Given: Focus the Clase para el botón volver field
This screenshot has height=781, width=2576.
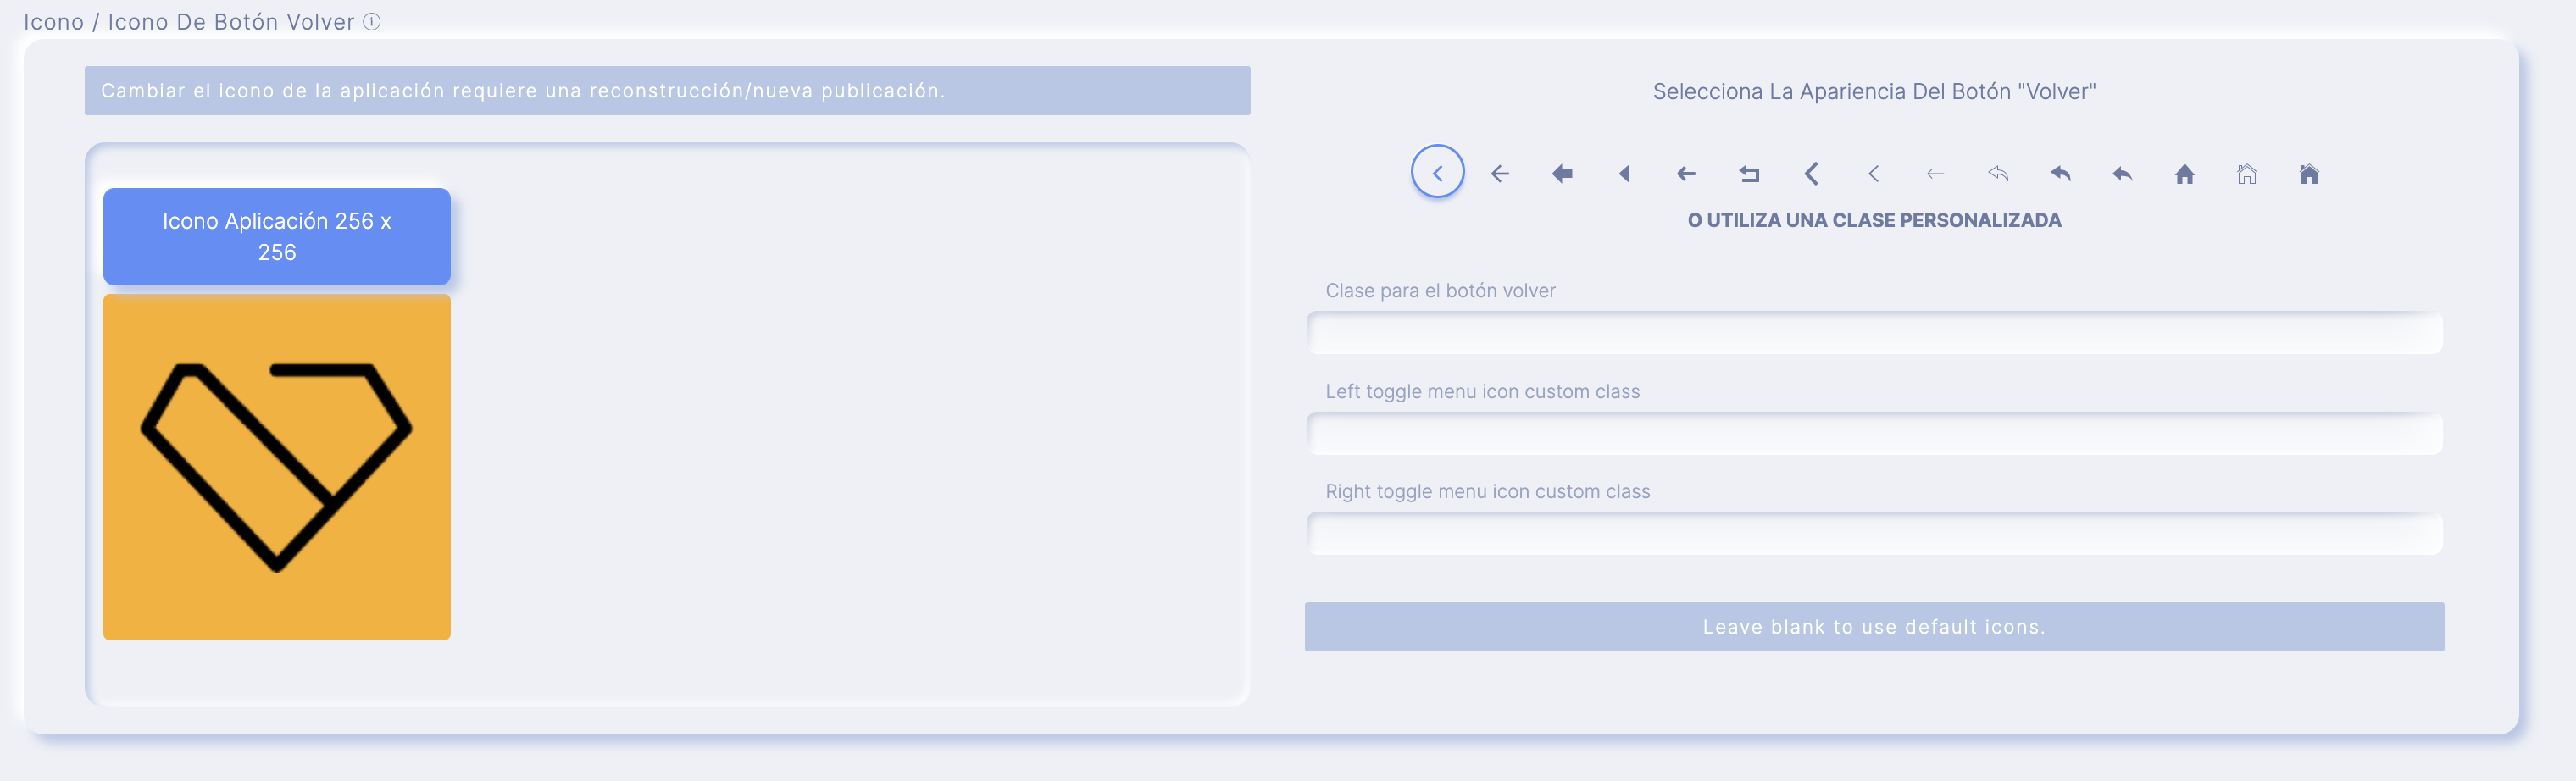Looking at the screenshot, I should click(1874, 333).
